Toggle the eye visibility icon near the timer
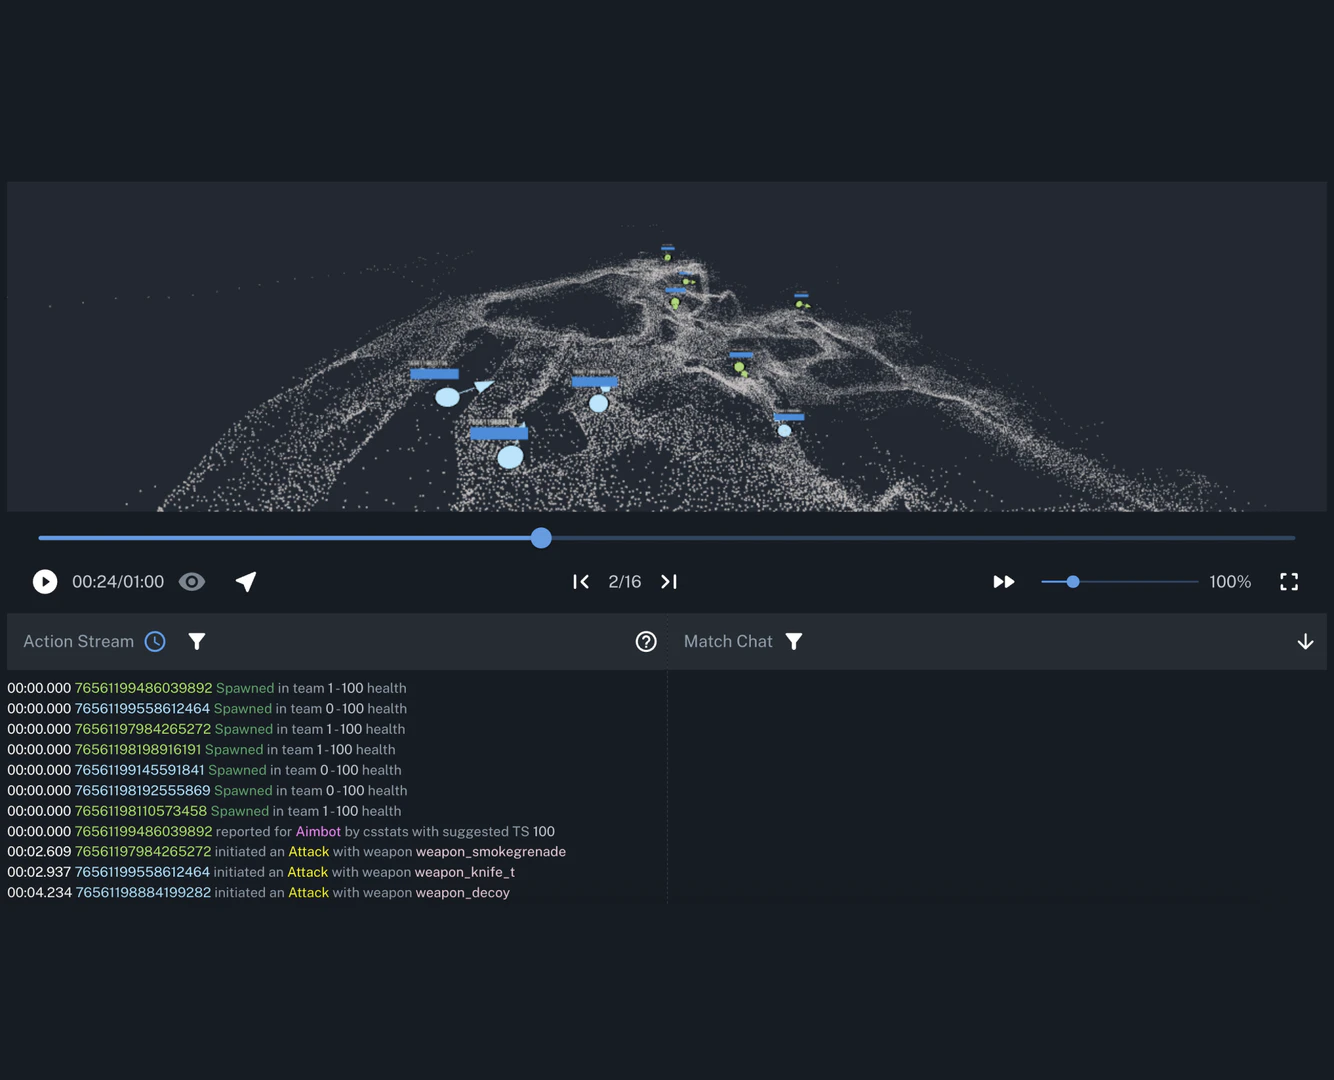Viewport: 1334px width, 1080px height. (191, 581)
